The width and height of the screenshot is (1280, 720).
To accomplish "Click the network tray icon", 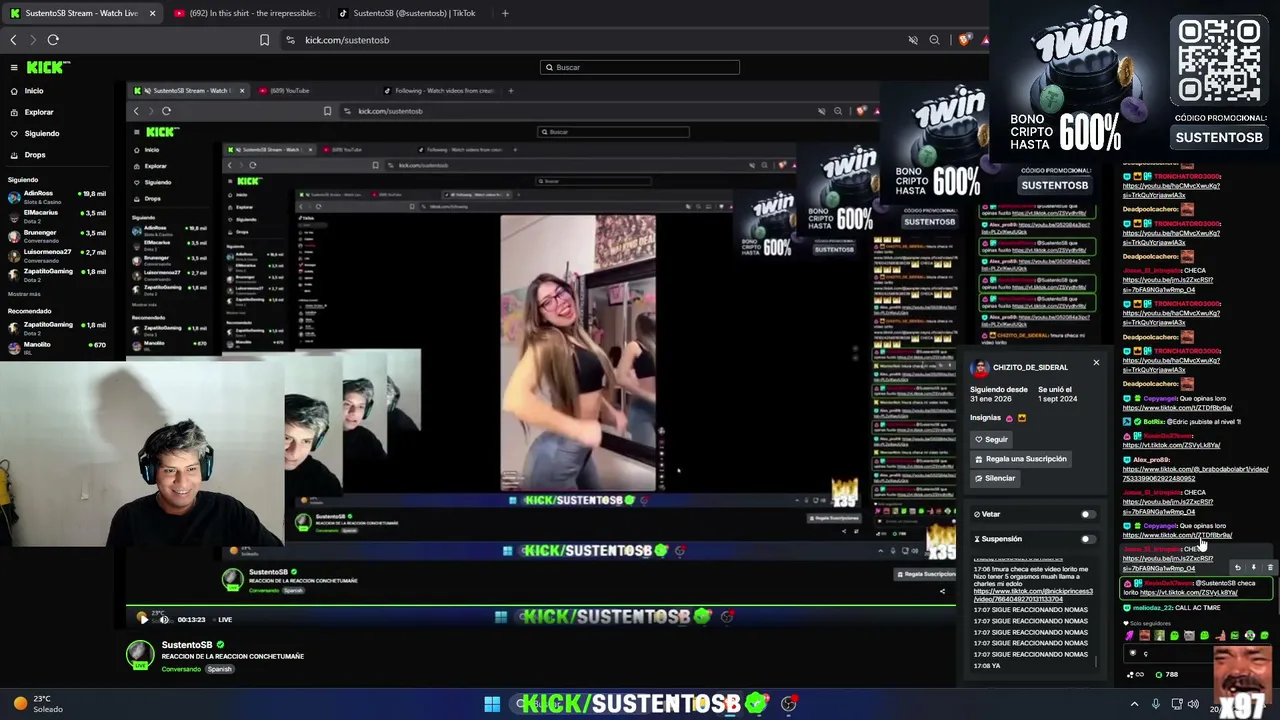I will pos(1177,704).
